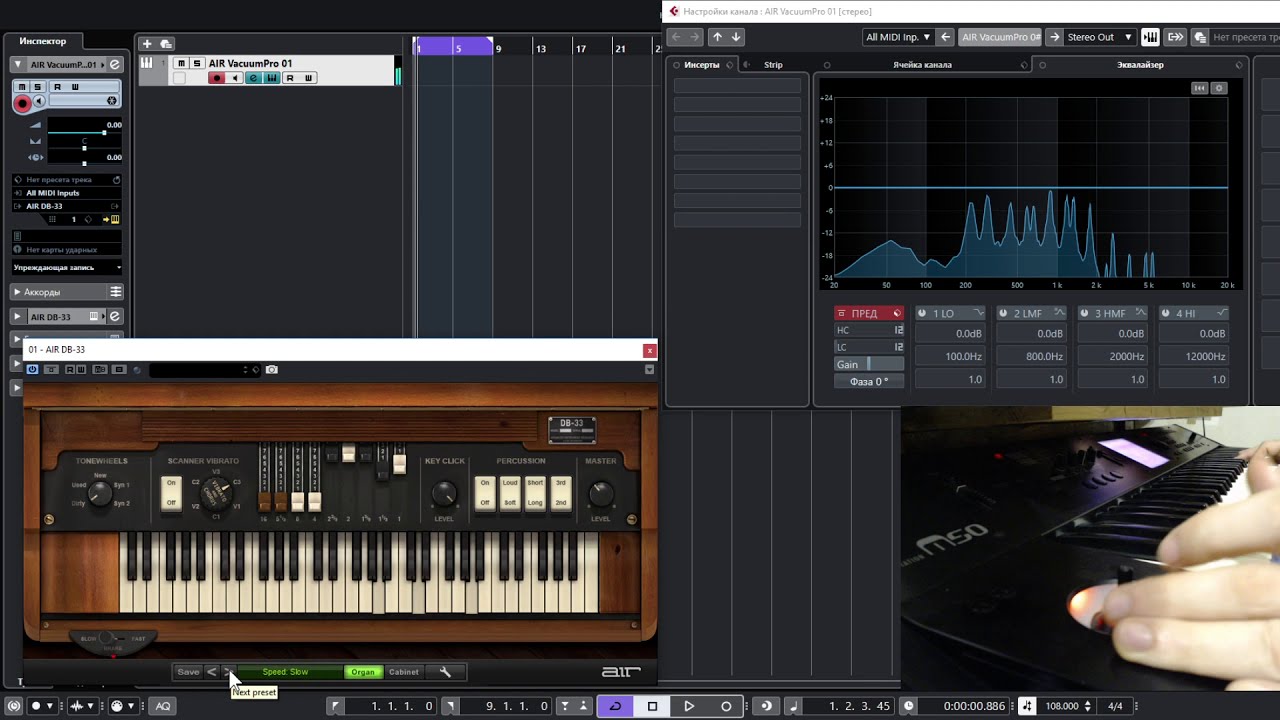Toggle Percussion 3rd/2nd harmonic switch
The image size is (1280, 720).
[561, 493]
